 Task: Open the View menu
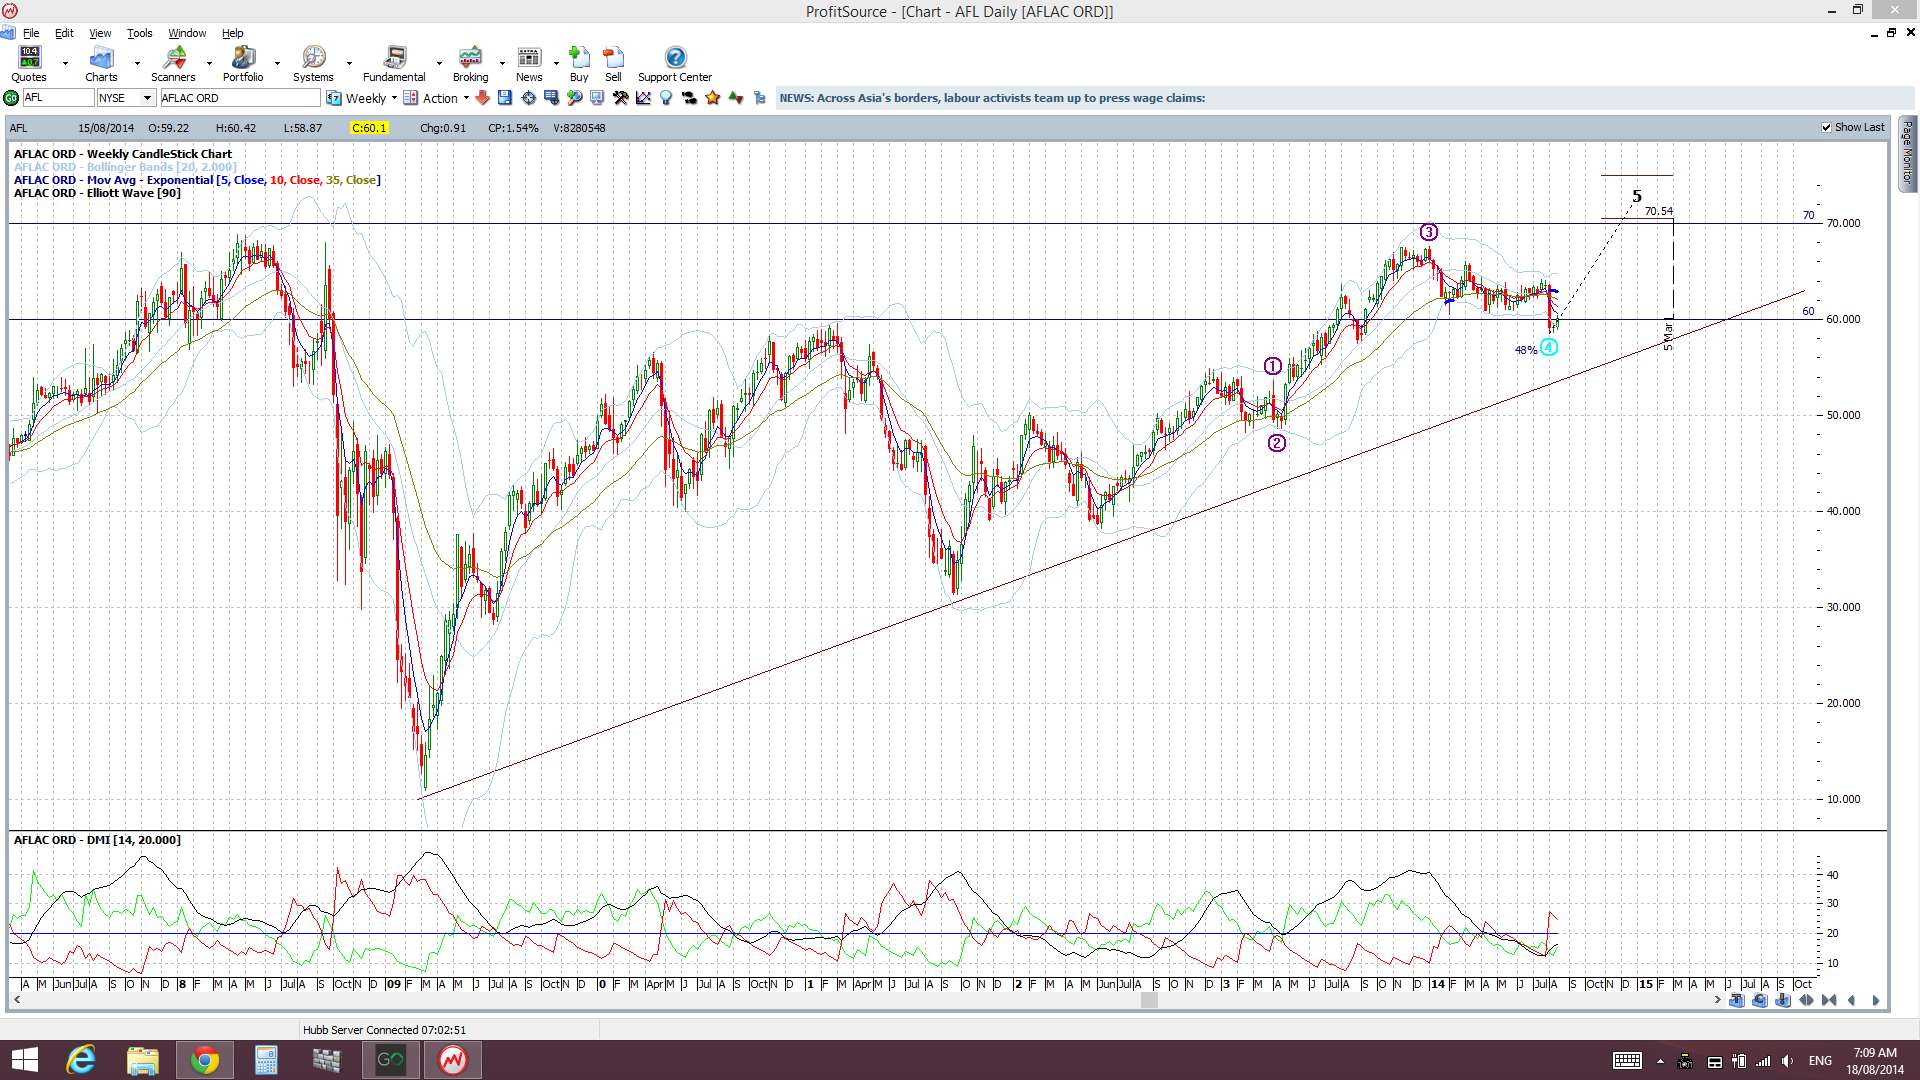tap(100, 33)
